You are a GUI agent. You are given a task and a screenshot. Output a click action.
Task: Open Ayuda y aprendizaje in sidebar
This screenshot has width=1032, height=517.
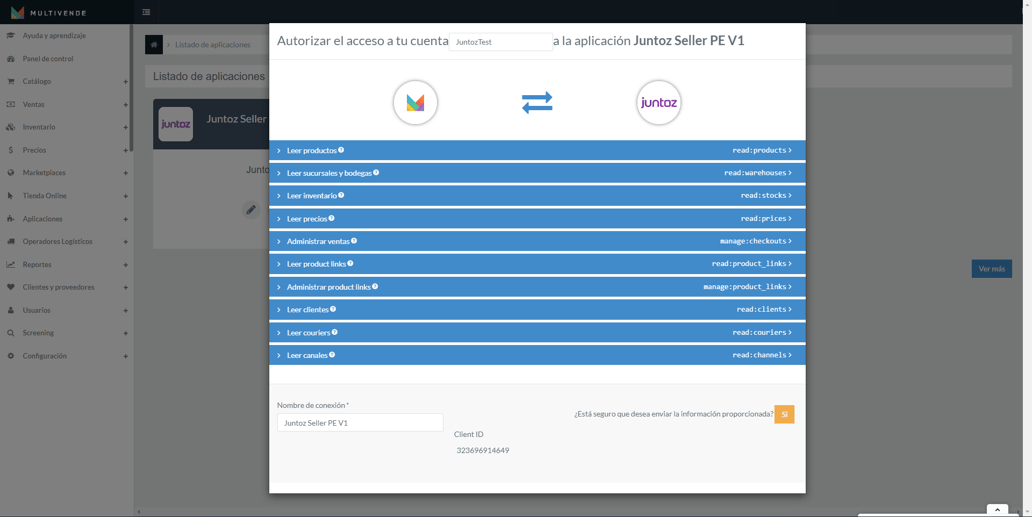click(x=54, y=36)
